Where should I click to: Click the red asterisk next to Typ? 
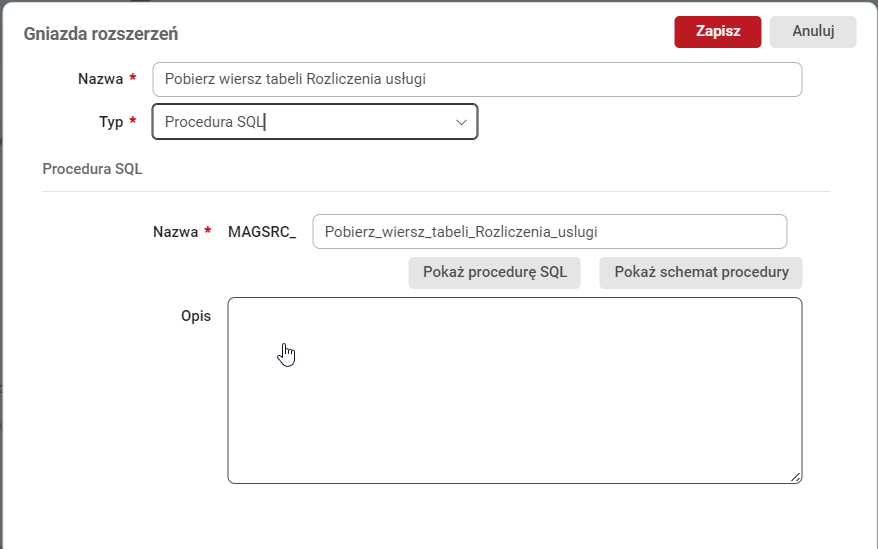(133, 122)
